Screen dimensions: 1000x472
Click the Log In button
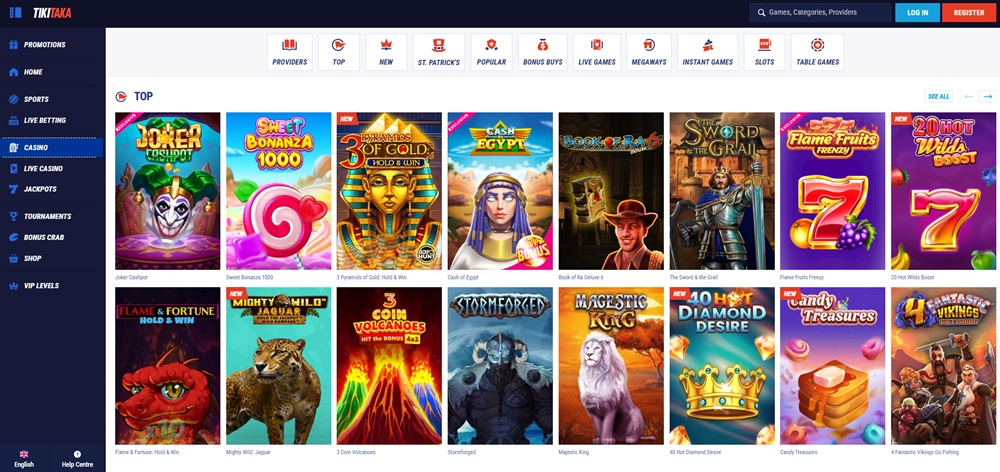click(917, 12)
